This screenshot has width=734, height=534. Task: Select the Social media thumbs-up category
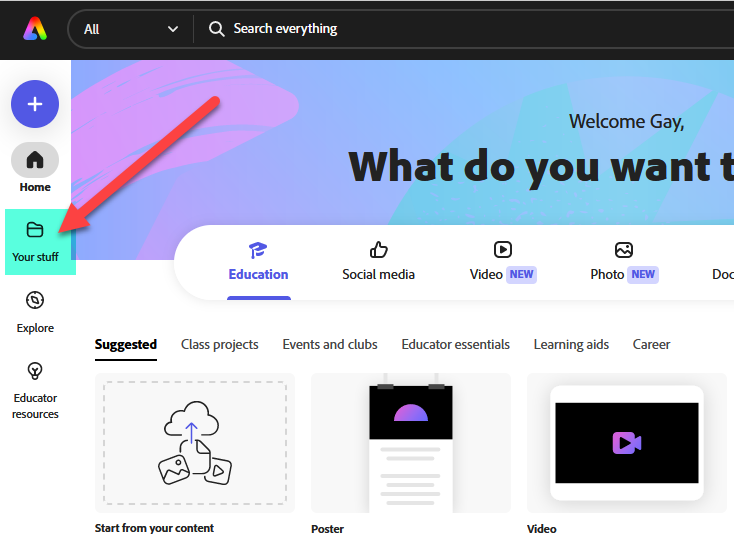pos(378,250)
